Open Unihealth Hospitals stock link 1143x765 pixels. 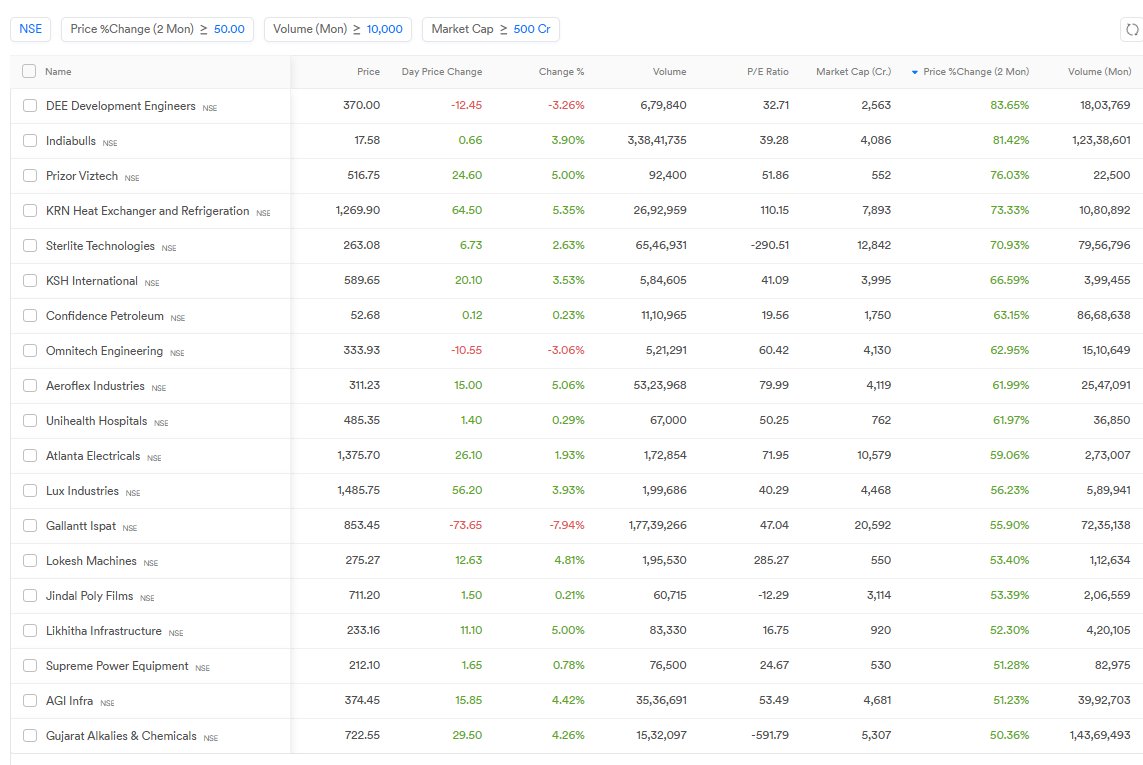click(x=96, y=421)
